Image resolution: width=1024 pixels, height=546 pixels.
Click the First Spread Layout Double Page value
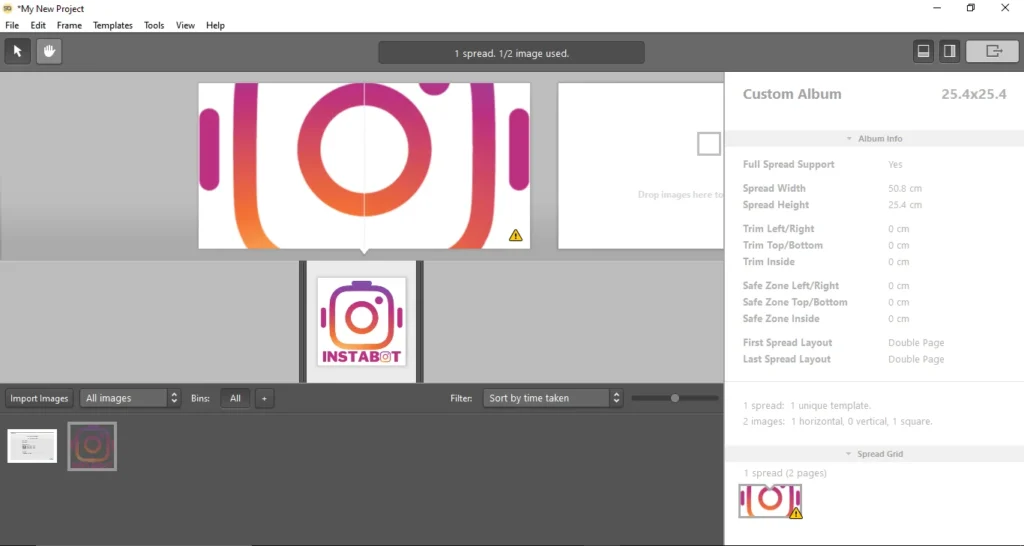pos(916,343)
